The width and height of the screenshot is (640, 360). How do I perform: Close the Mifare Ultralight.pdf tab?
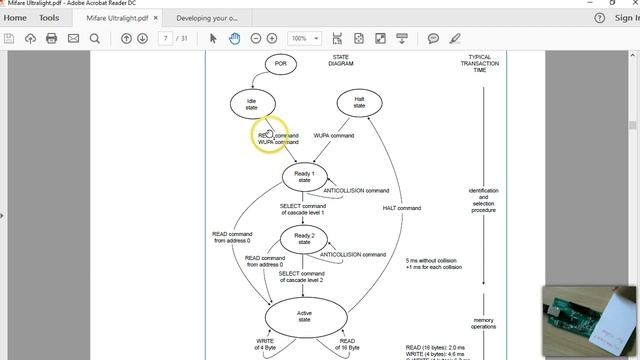(156, 18)
